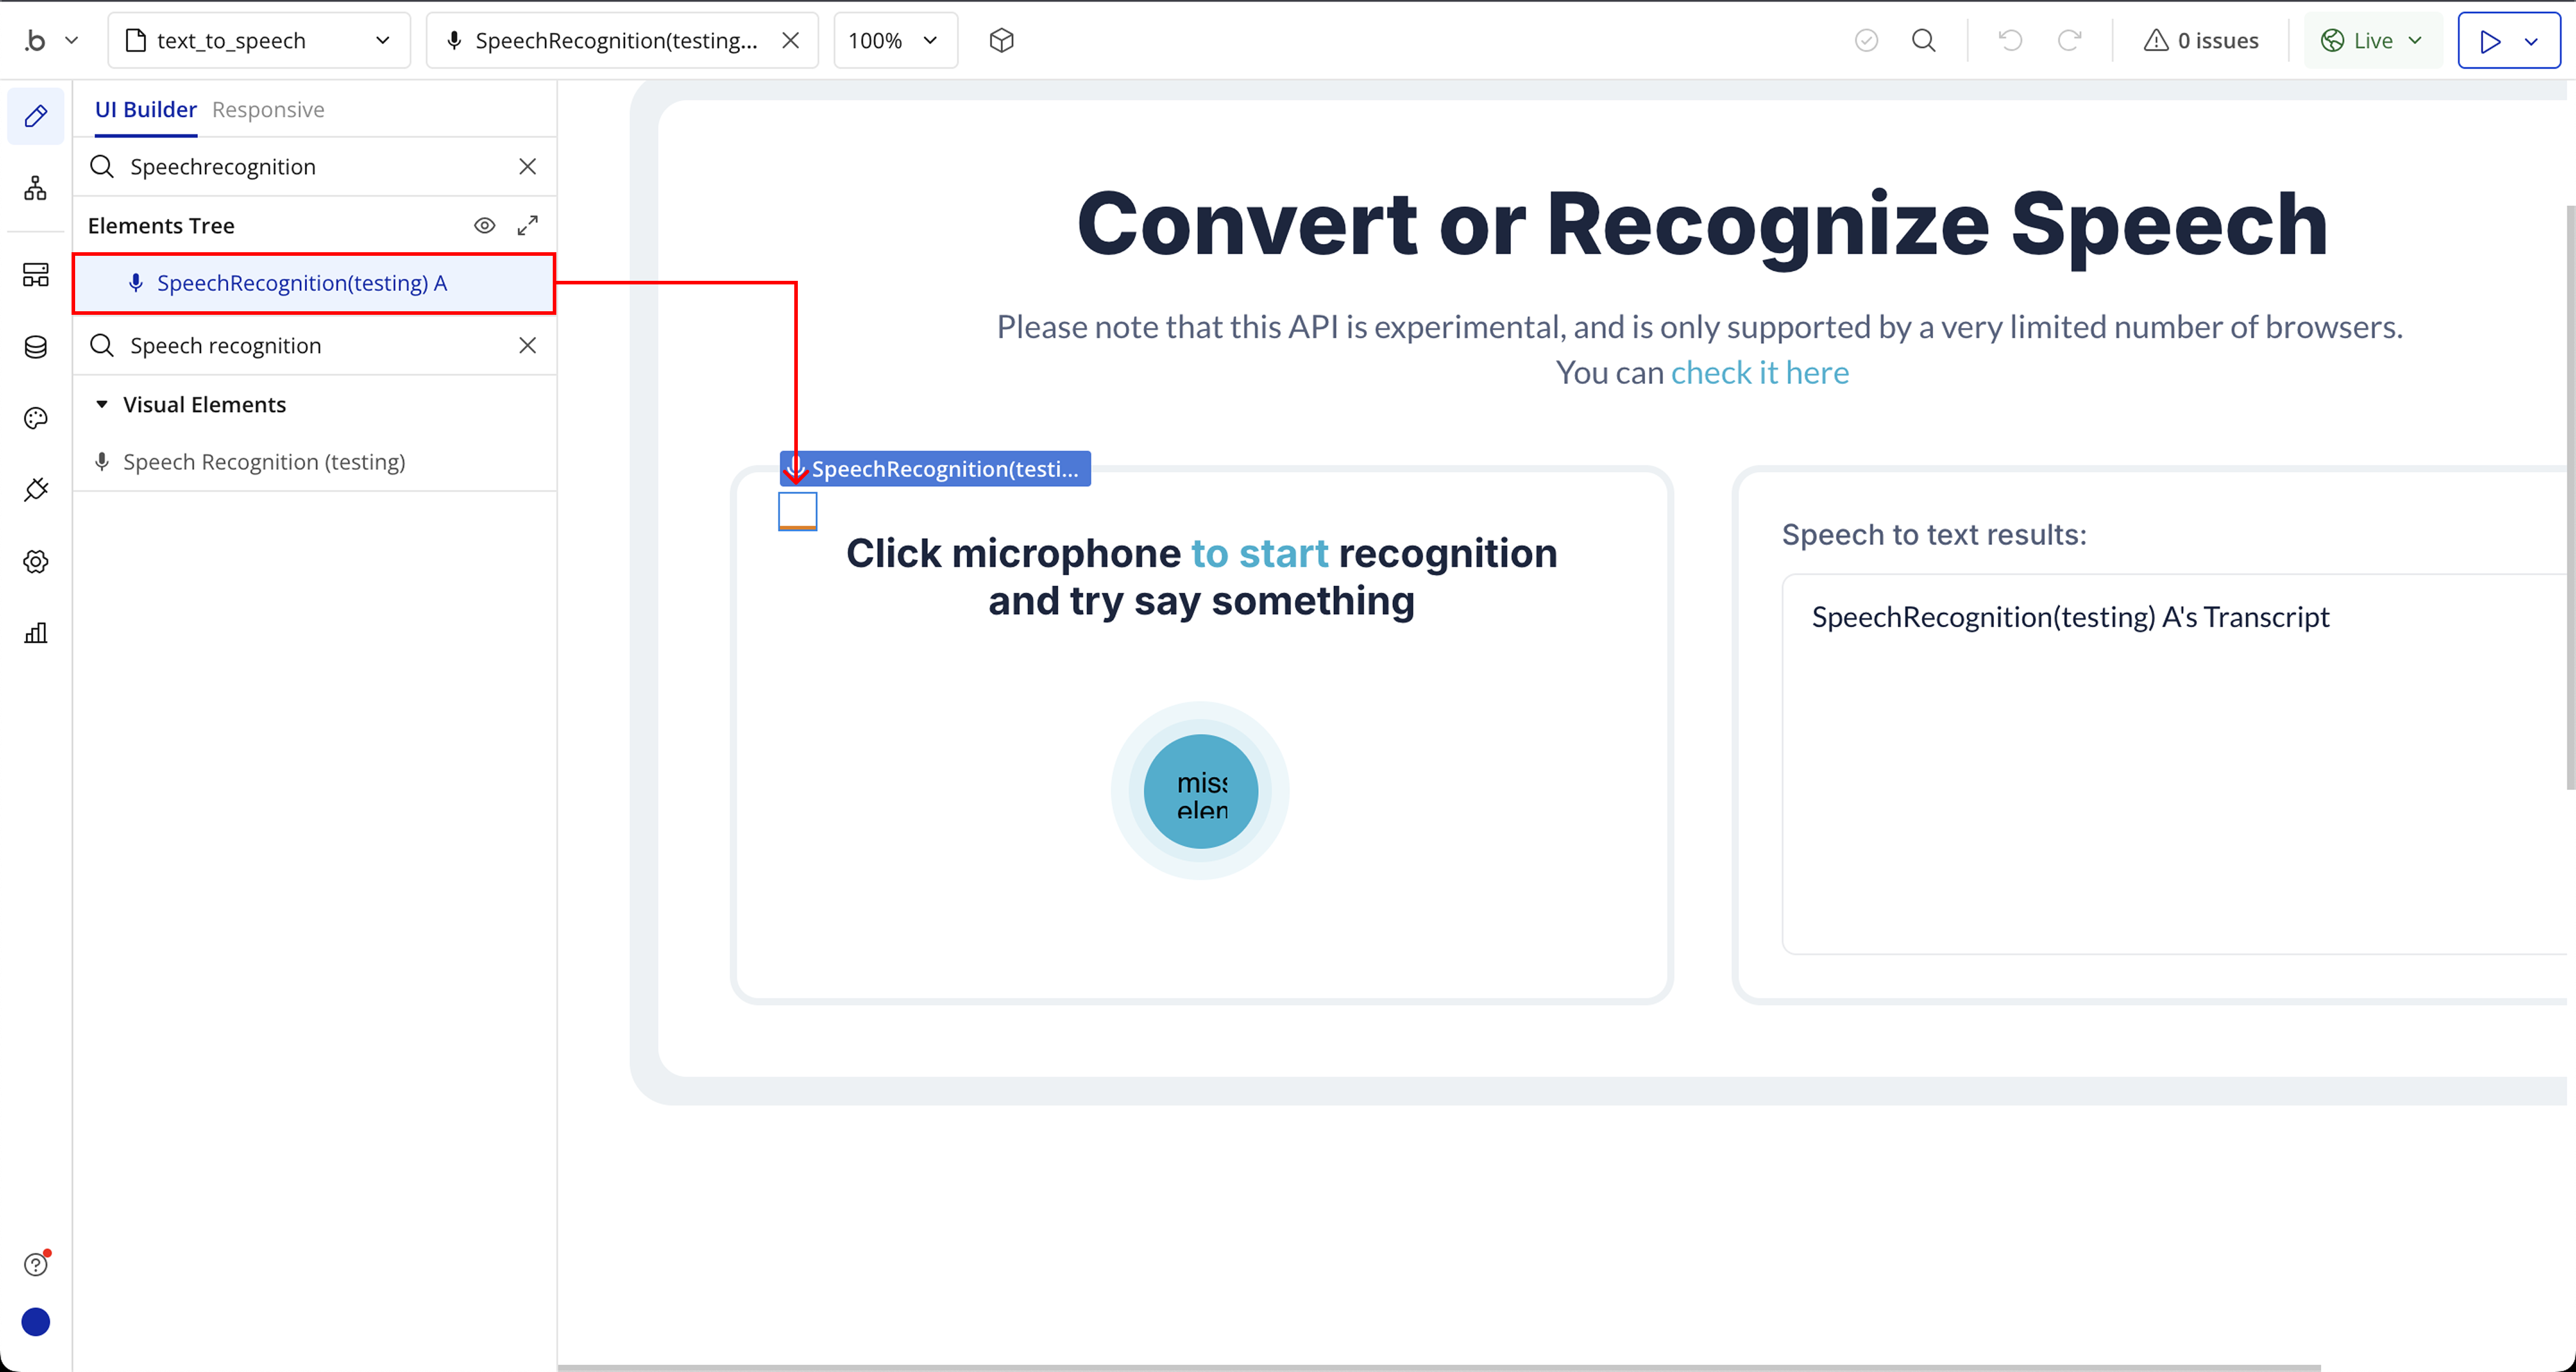The width and height of the screenshot is (2576, 1372).
Task: Follow the check it here link
Action: 1759,372
